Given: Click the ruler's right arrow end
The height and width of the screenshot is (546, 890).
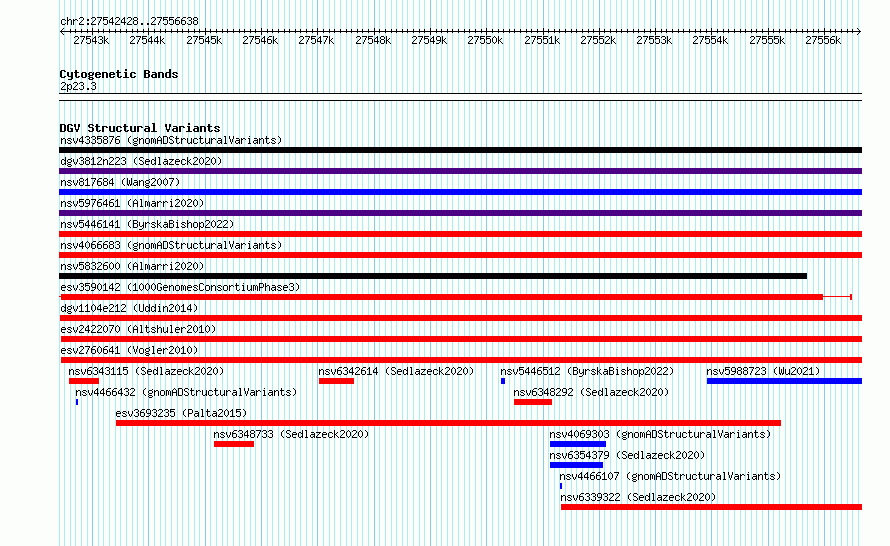Looking at the screenshot, I should (859, 32).
